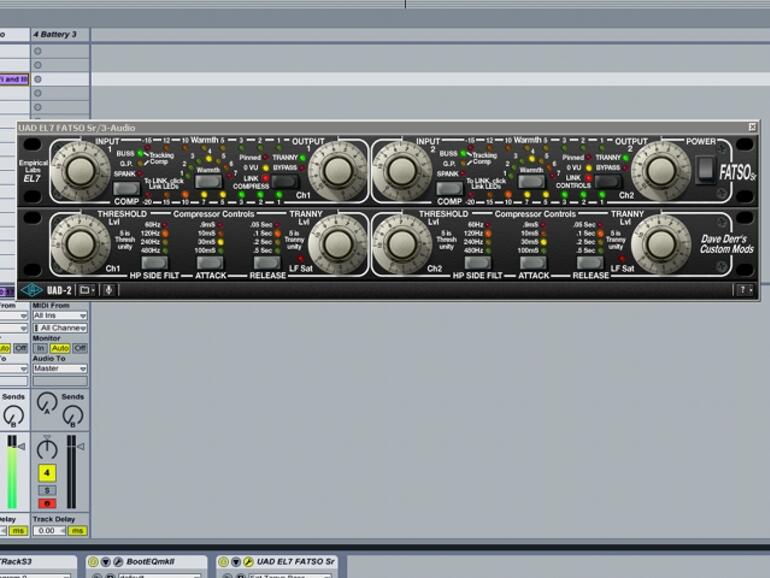This screenshot has height=578, width=770.
Task: Click the Ch2 THRESHOLD Lvl knob
Action: coord(403,244)
